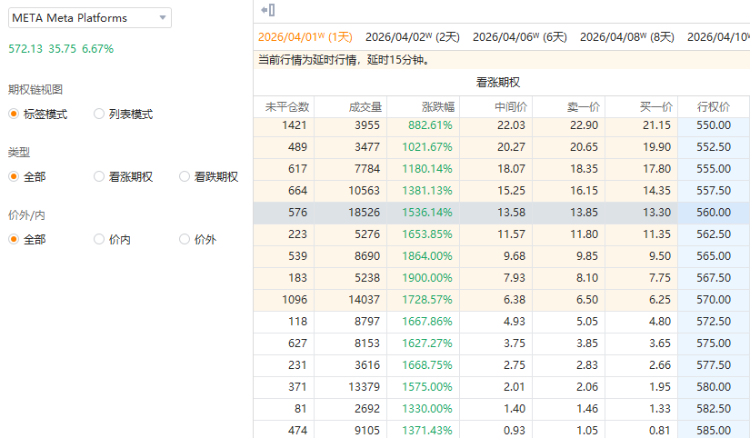This screenshot has width=750, height=438.
Task: Click the 570.00 strike price cell
Action: (713, 299)
